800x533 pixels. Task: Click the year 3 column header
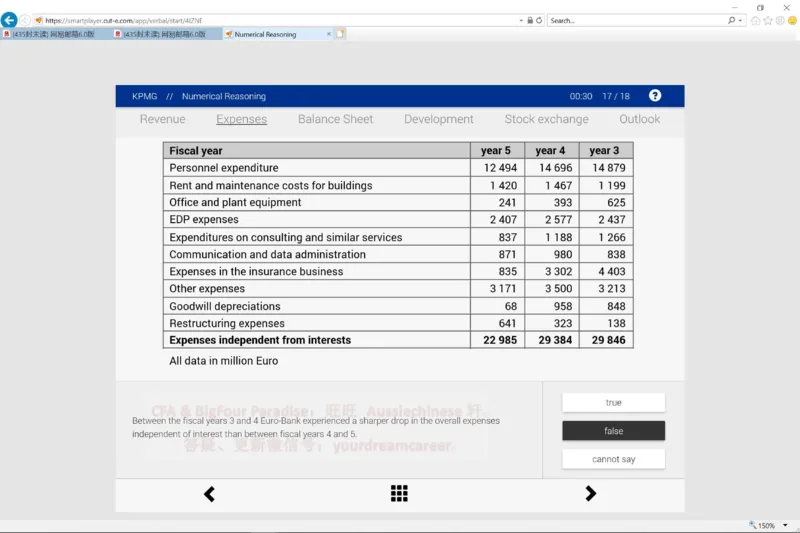(604, 150)
